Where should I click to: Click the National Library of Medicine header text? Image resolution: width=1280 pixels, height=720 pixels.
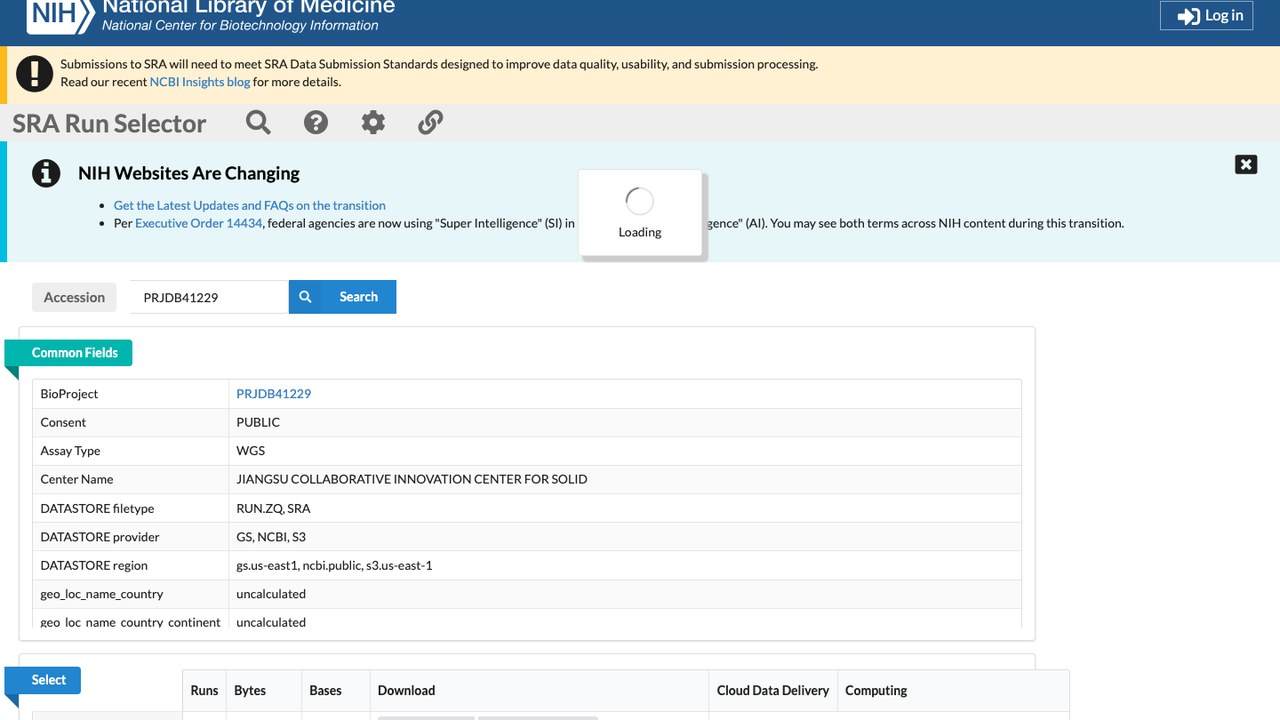tap(249, 7)
